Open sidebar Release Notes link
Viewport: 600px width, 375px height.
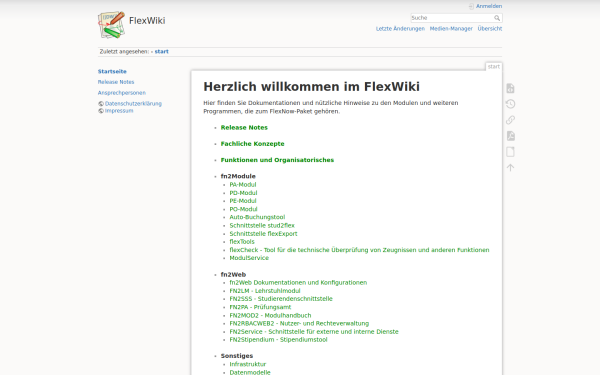point(116,82)
